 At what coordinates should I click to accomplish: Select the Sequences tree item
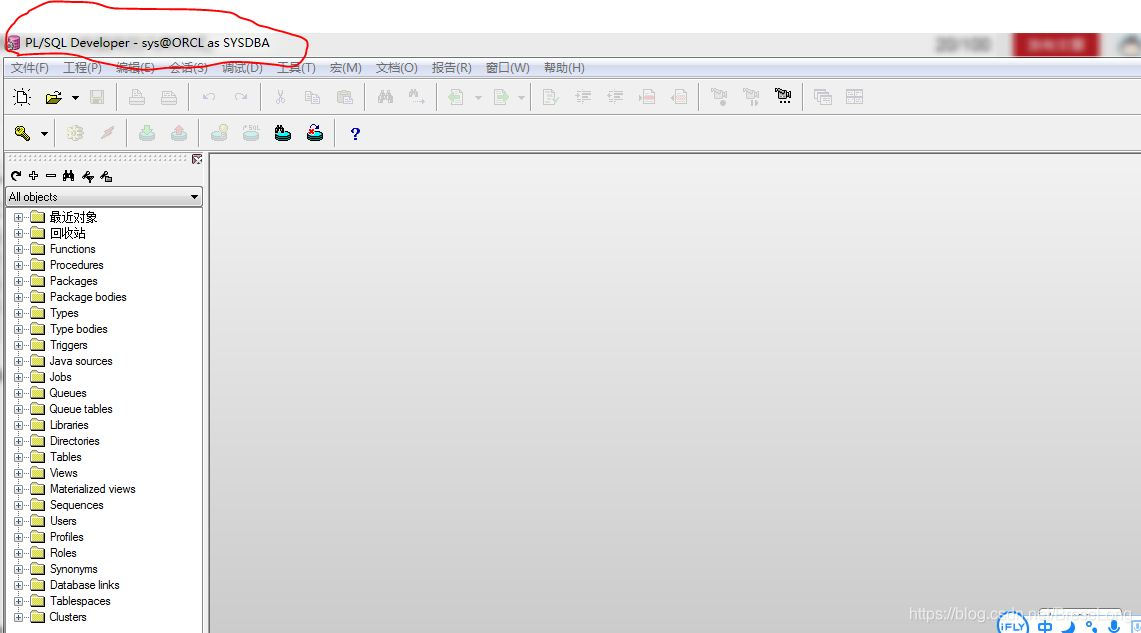[76, 505]
